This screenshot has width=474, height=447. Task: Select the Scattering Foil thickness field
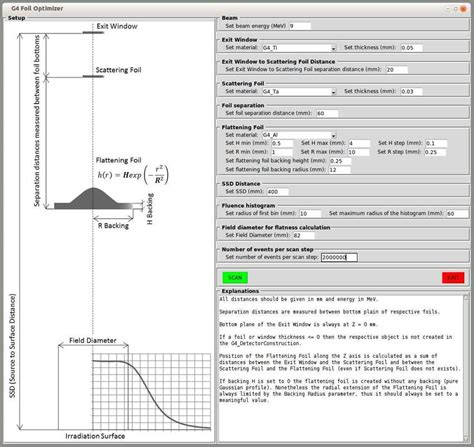click(x=411, y=92)
